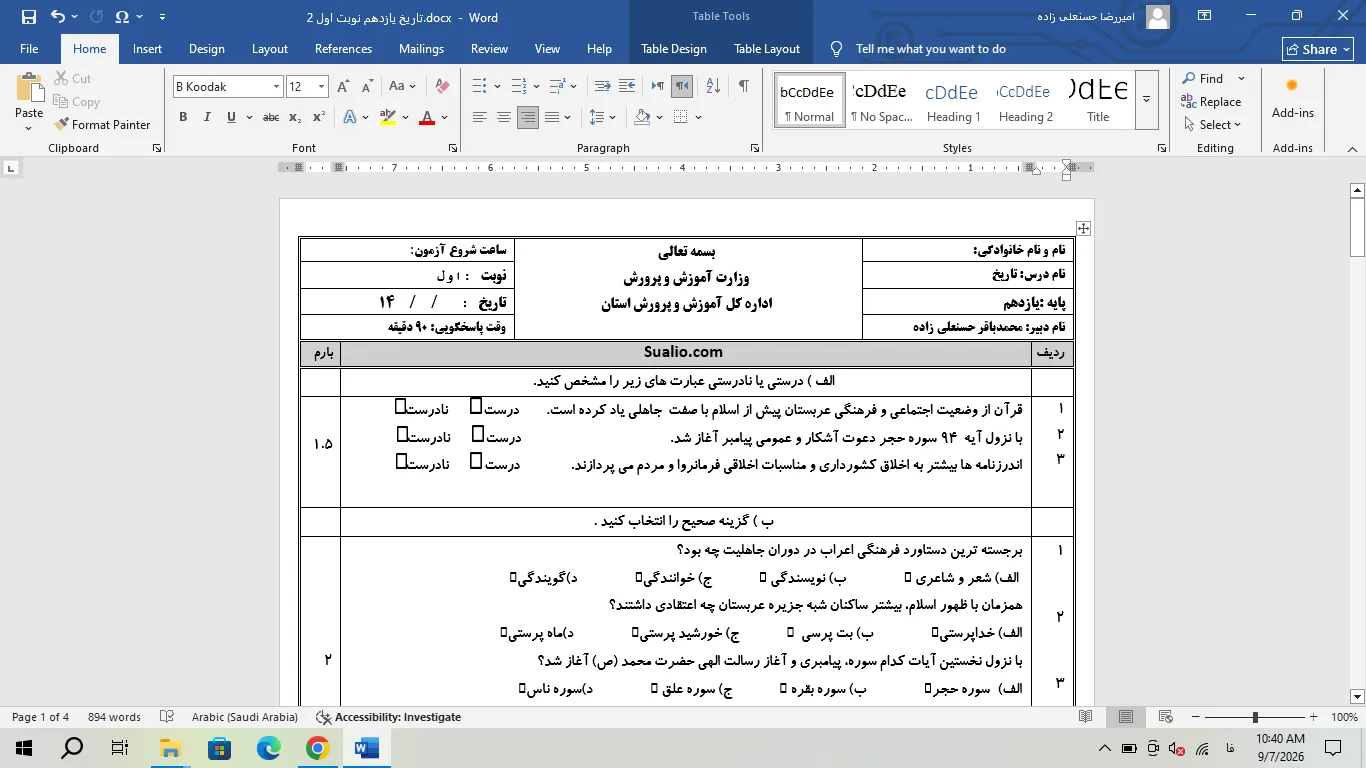Screen dimensions: 1366x768
Task: Open the Insert ribbon tab
Action: [x=147, y=49]
